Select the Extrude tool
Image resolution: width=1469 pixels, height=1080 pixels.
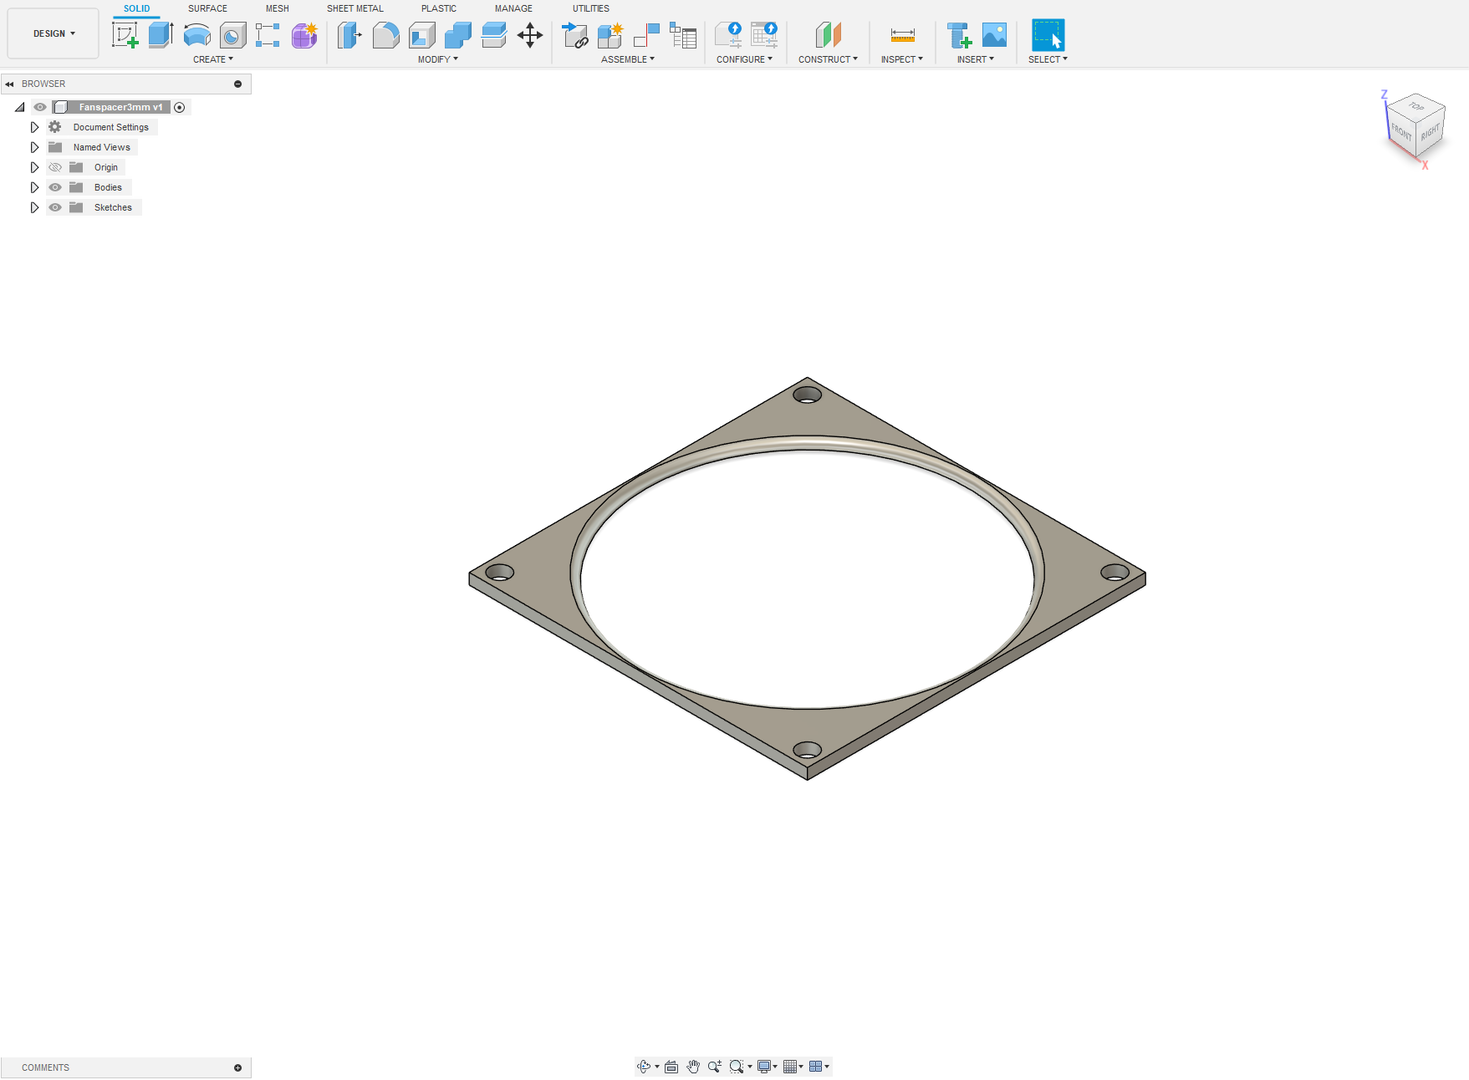[x=161, y=35]
